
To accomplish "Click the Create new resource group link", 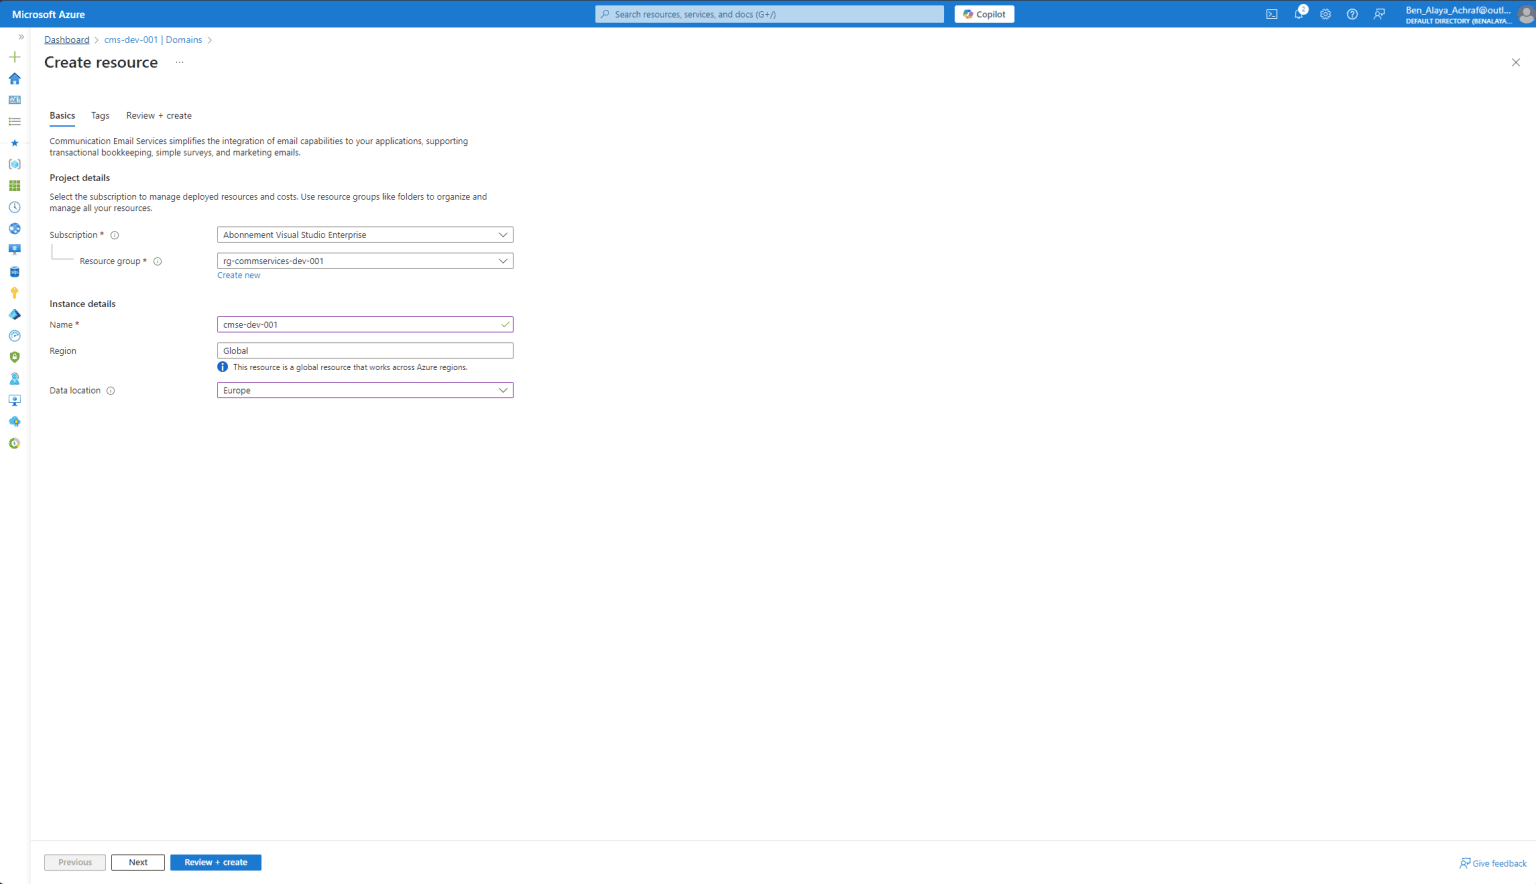I will (238, 275).
